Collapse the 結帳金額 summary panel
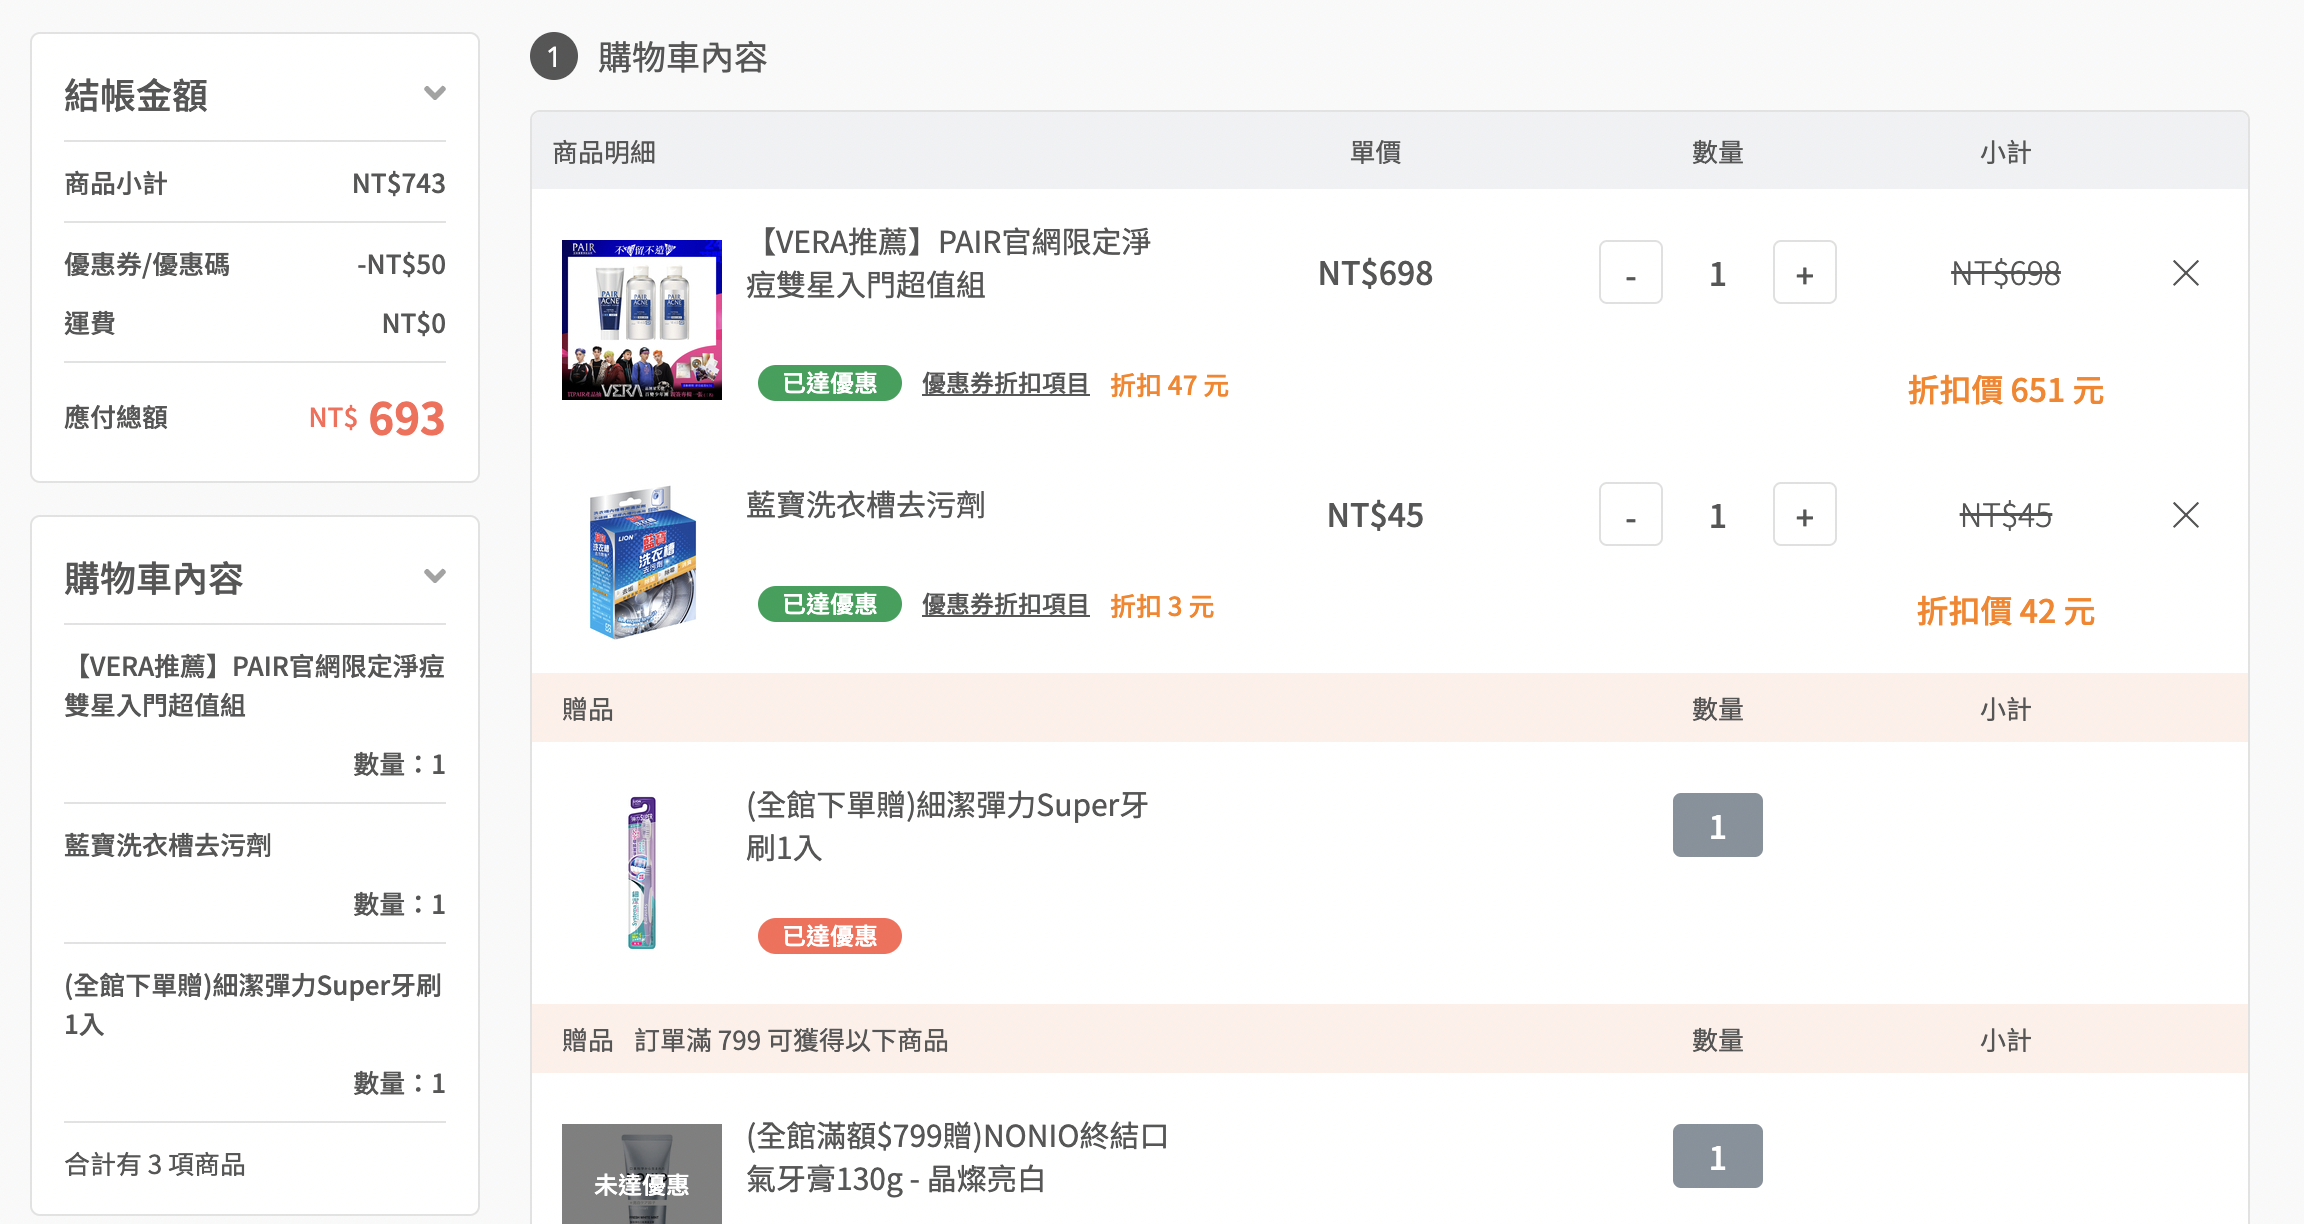The height and width of the screenshot is (1224, 2304). tap(434, 93)
